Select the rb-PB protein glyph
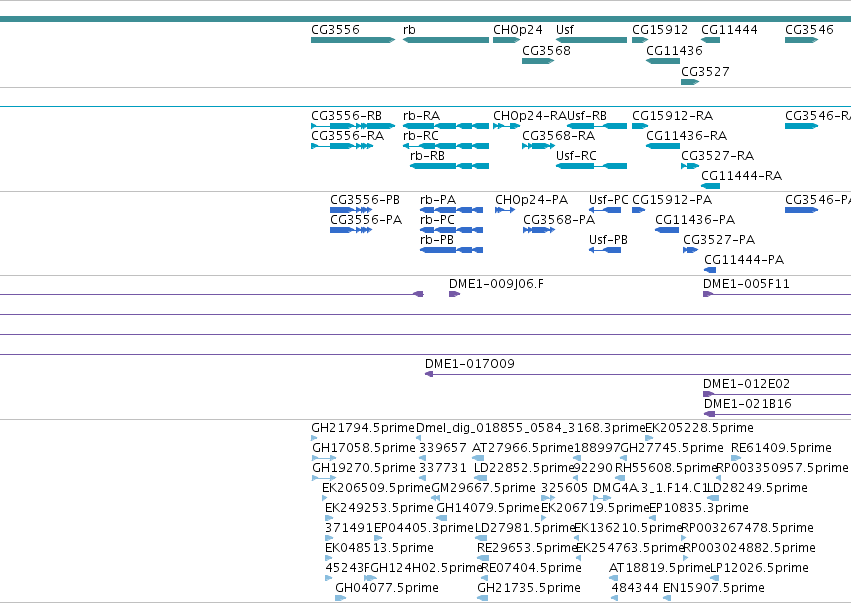The width and height of the screenshot is (851, 603). [x=452, y=250]
